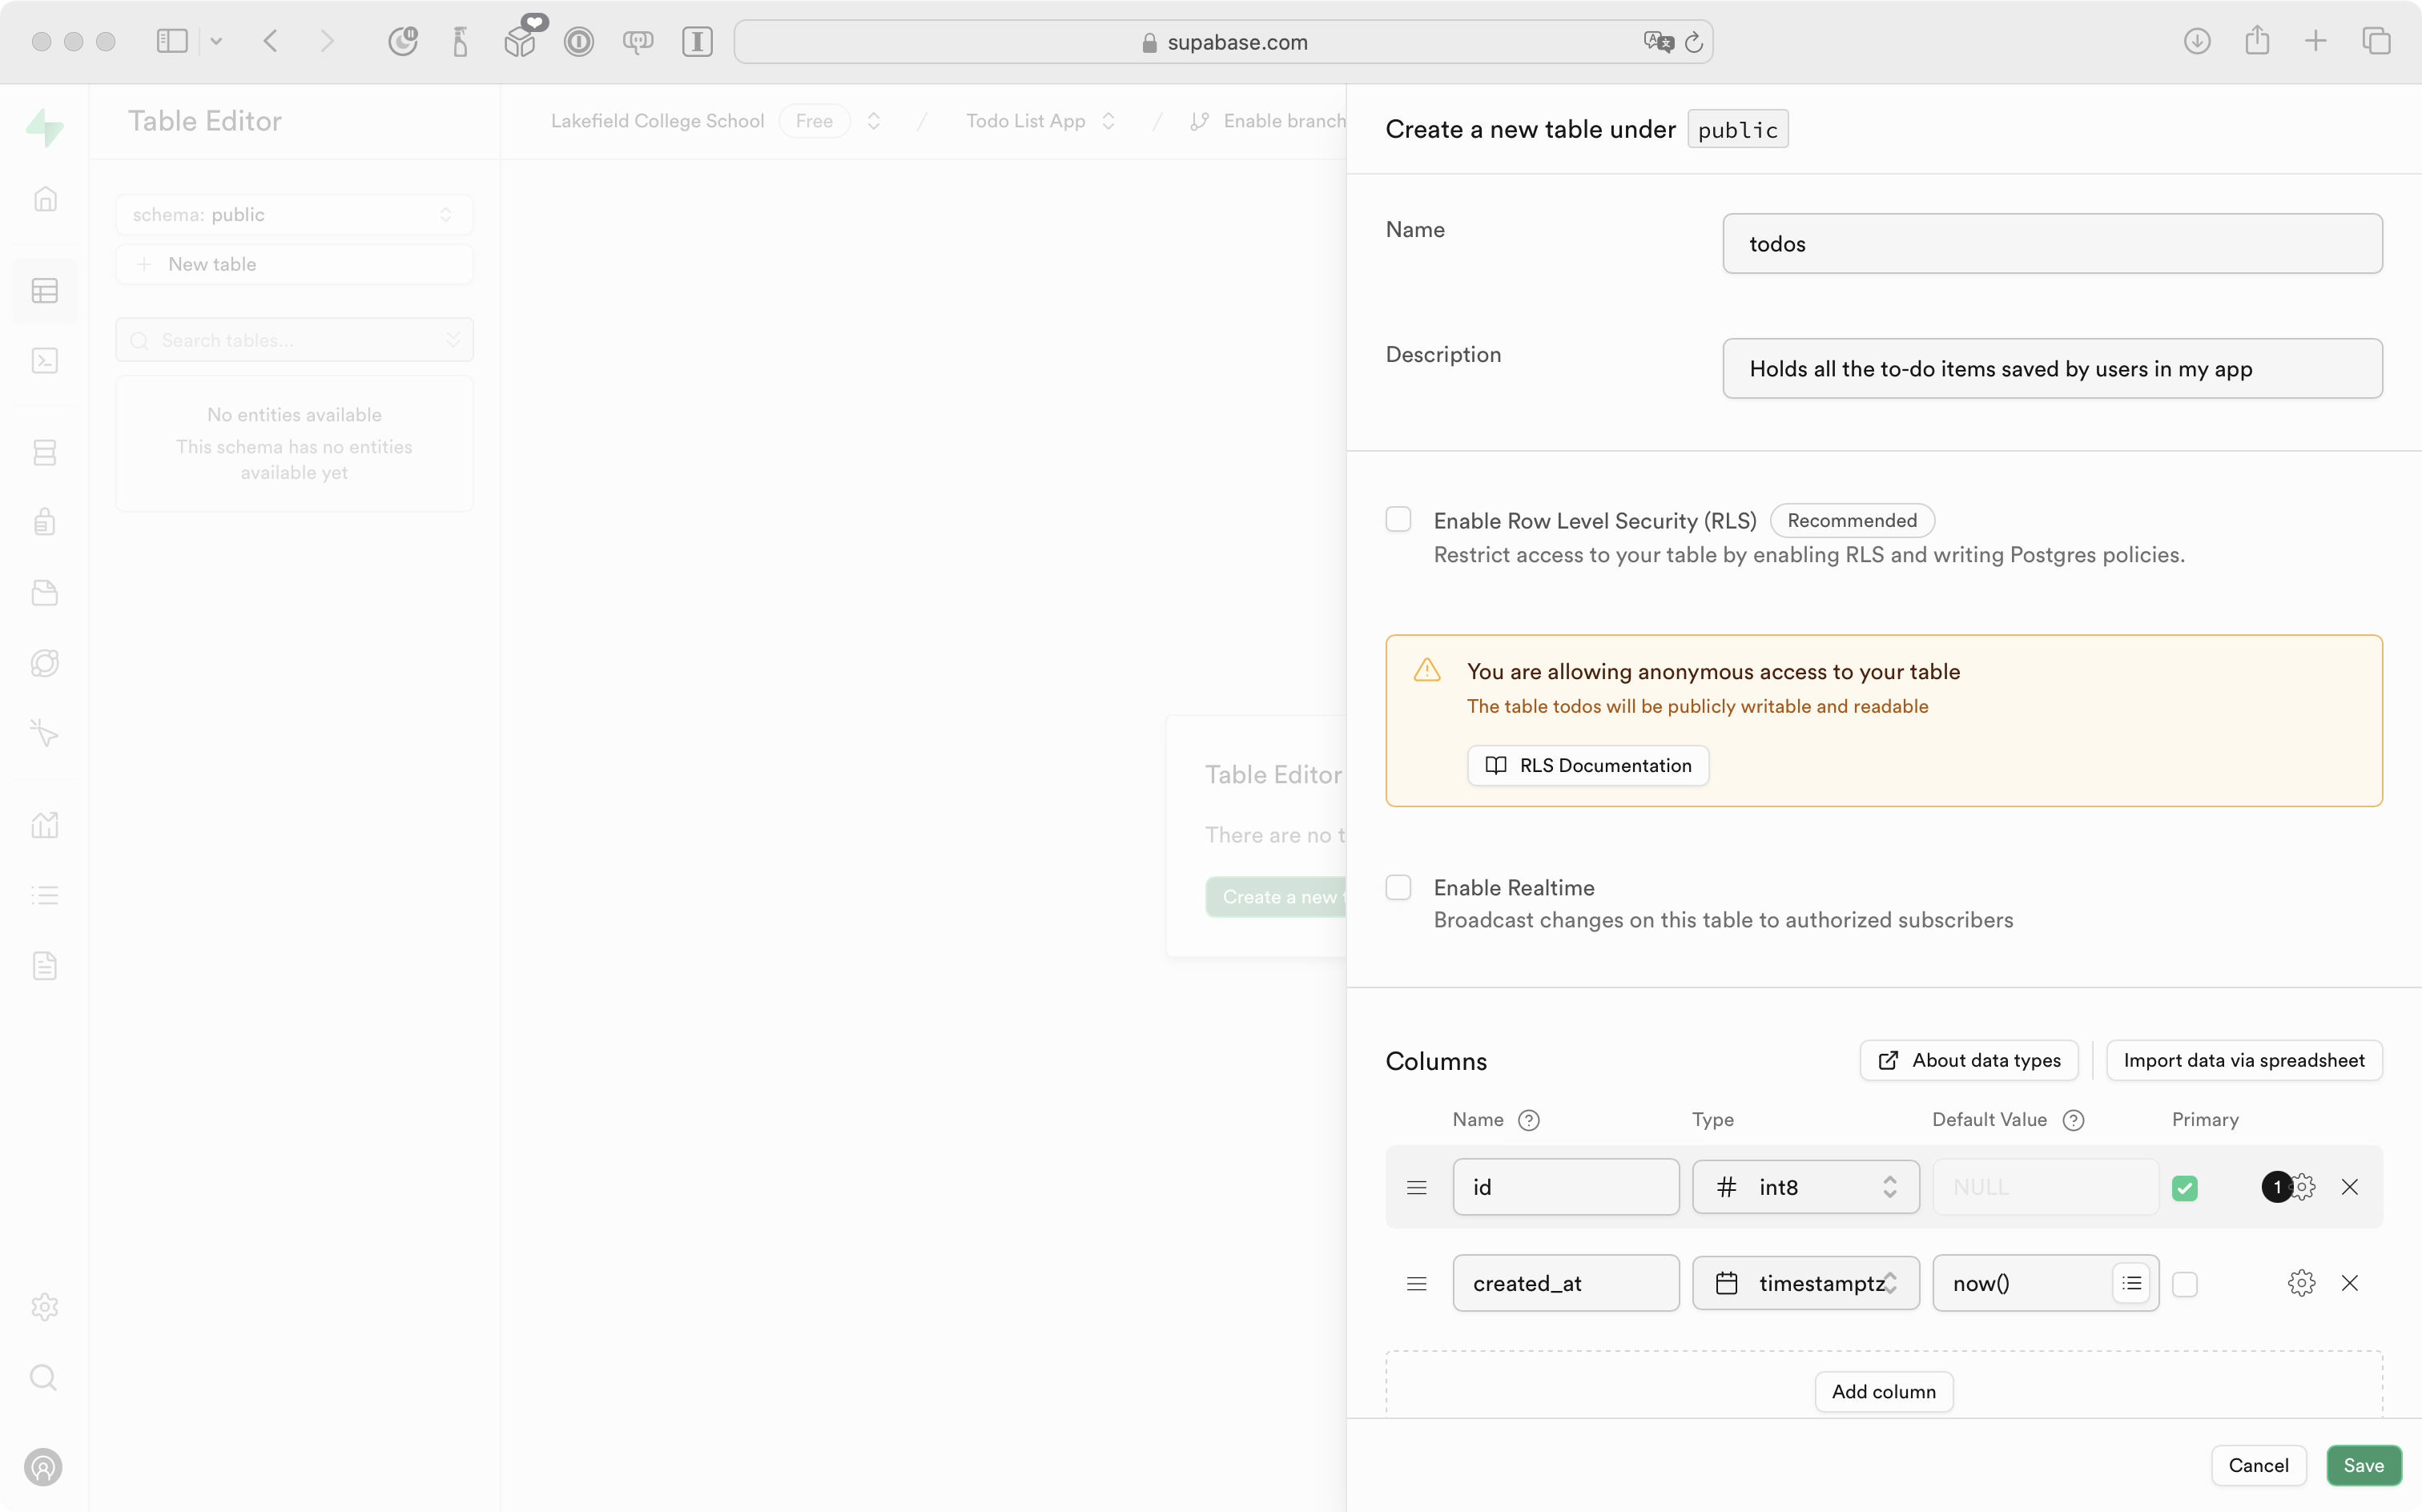Open the RLS Documentation
2422x1512 pixels.
pyautogui.click(x=1587, y=765)
